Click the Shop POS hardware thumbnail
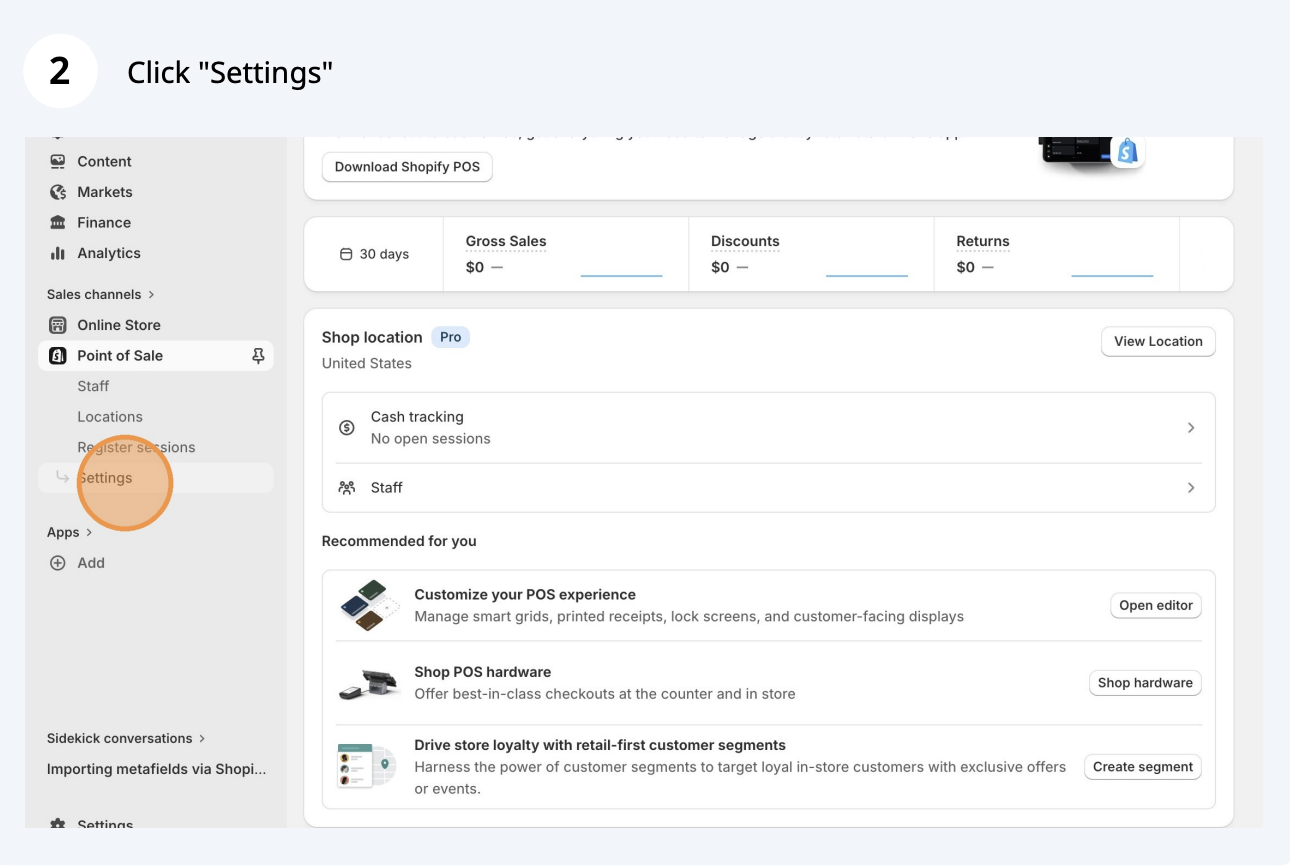This screenshot has height=868, width=1290. click(369, 683)
